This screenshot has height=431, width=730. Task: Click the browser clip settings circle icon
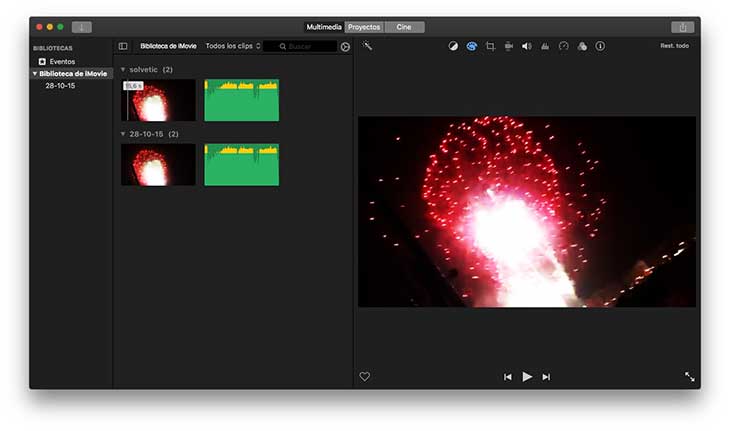click(x=345, y=47)
